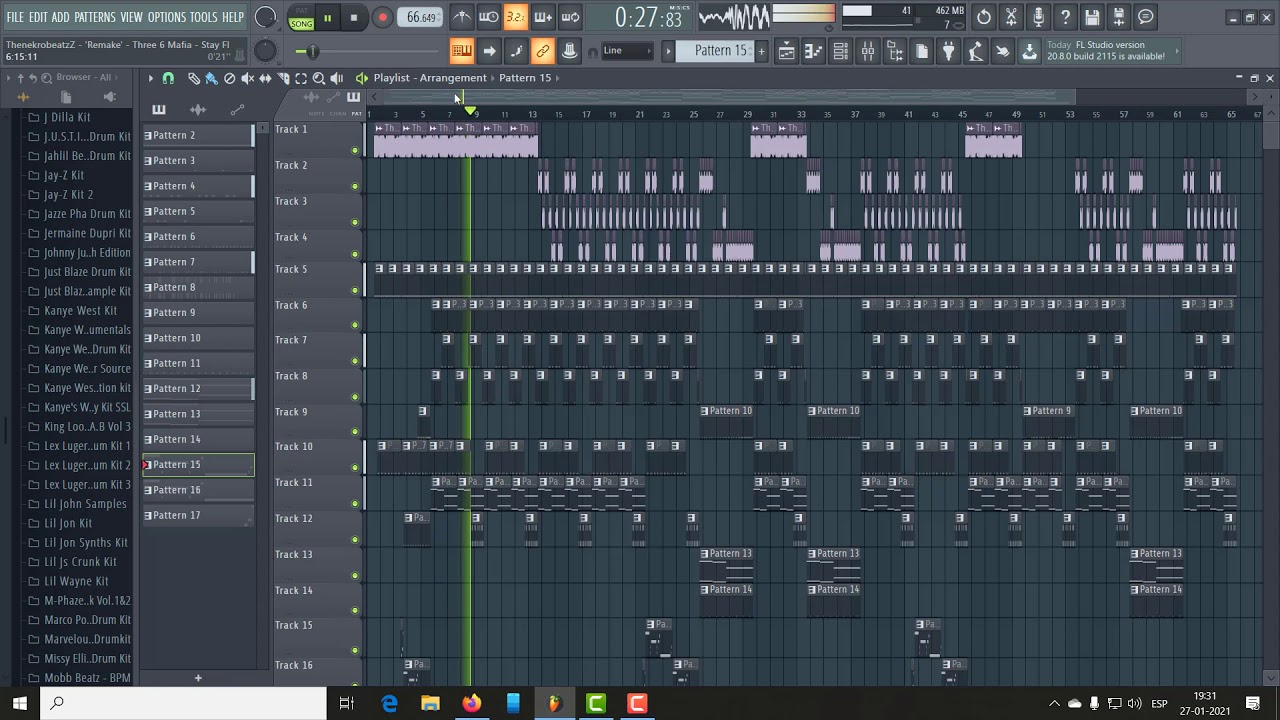Click the red record button
This screenshot has height=720, width=1280.
(x=382, y=17)
